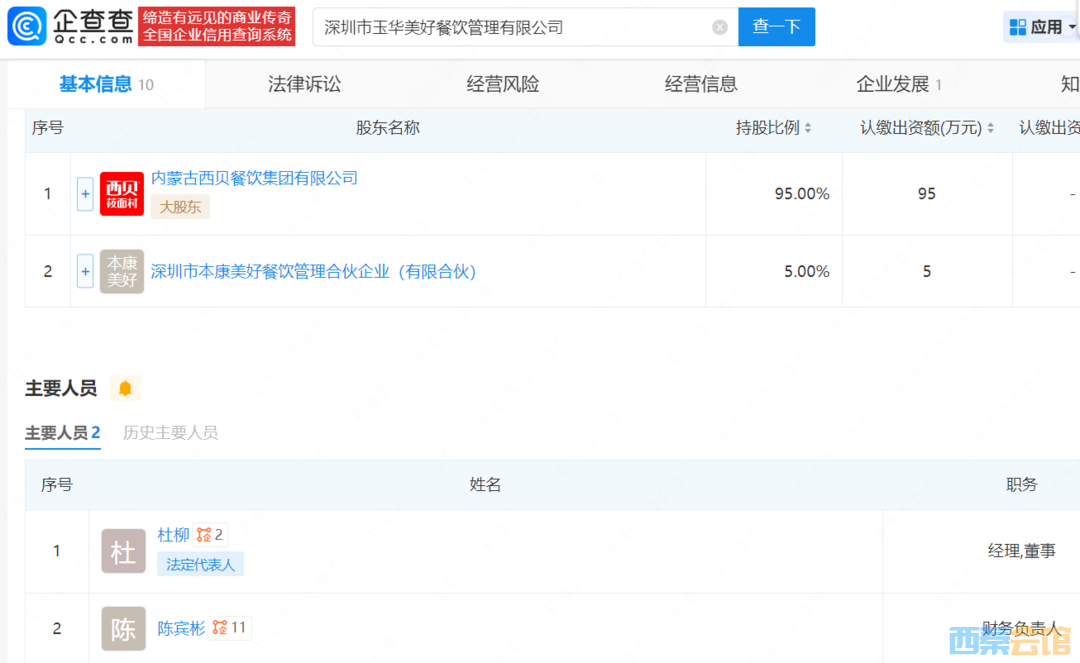Click the Qcc.com logo icon
The image size is (1080, 663).
tap(27, 27)
